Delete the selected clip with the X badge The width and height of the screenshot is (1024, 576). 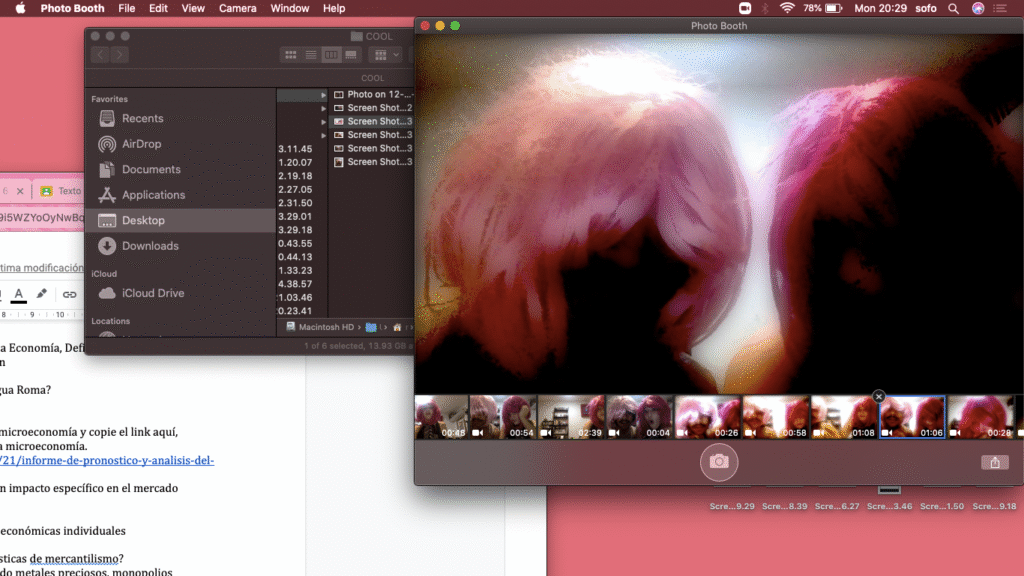[x=879, y=397]
